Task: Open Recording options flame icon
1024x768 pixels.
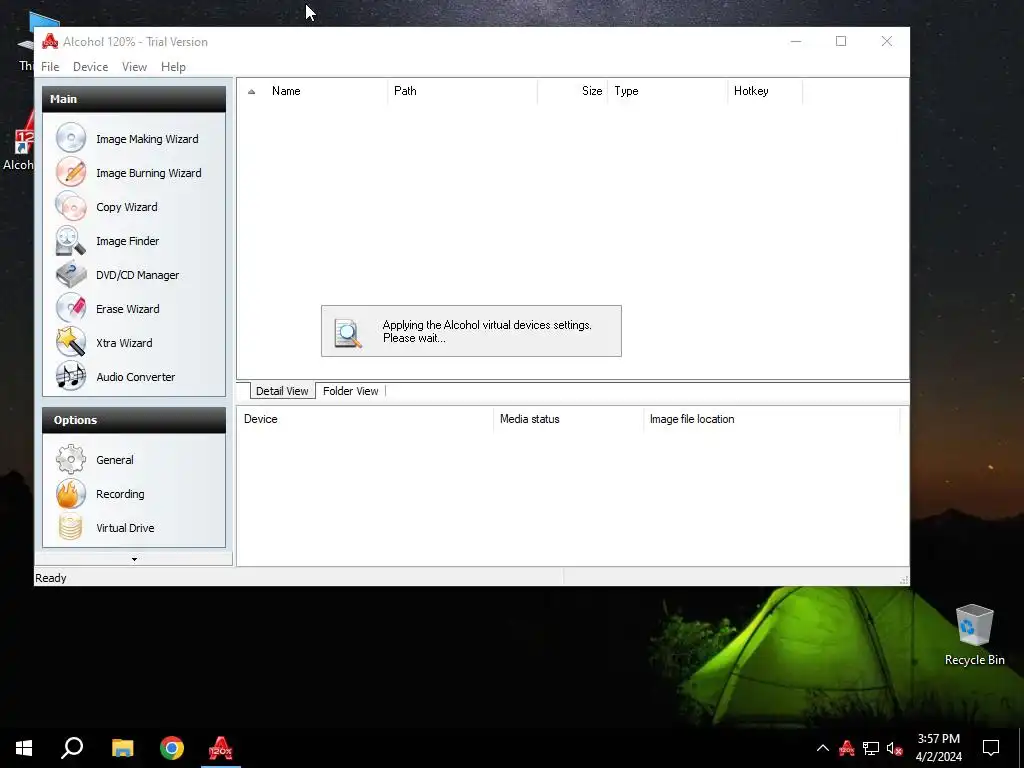Action: (71, 493)
